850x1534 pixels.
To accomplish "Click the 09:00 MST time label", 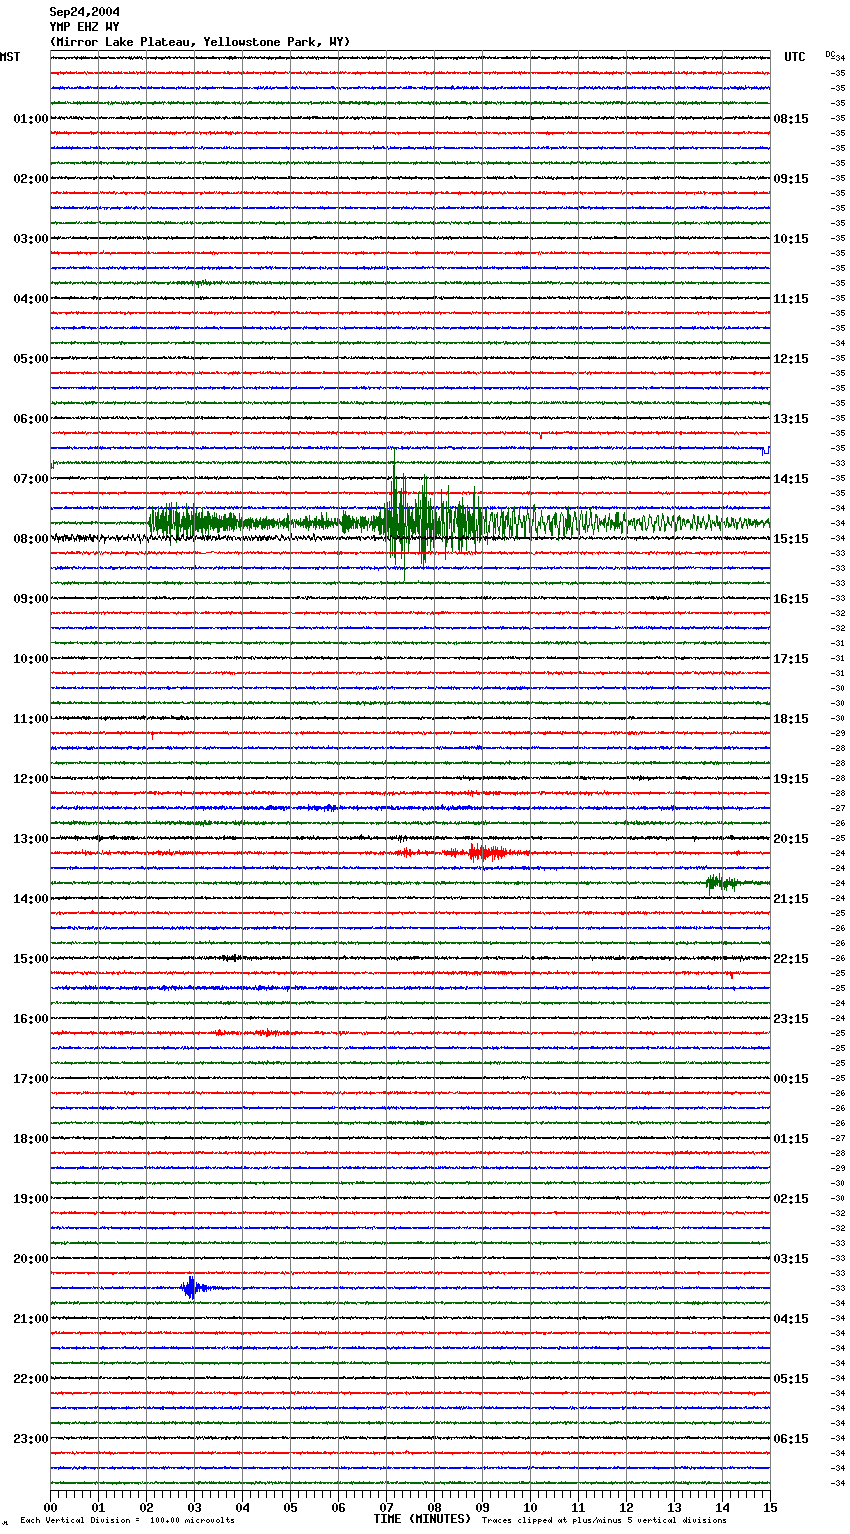I will [30, 599].
